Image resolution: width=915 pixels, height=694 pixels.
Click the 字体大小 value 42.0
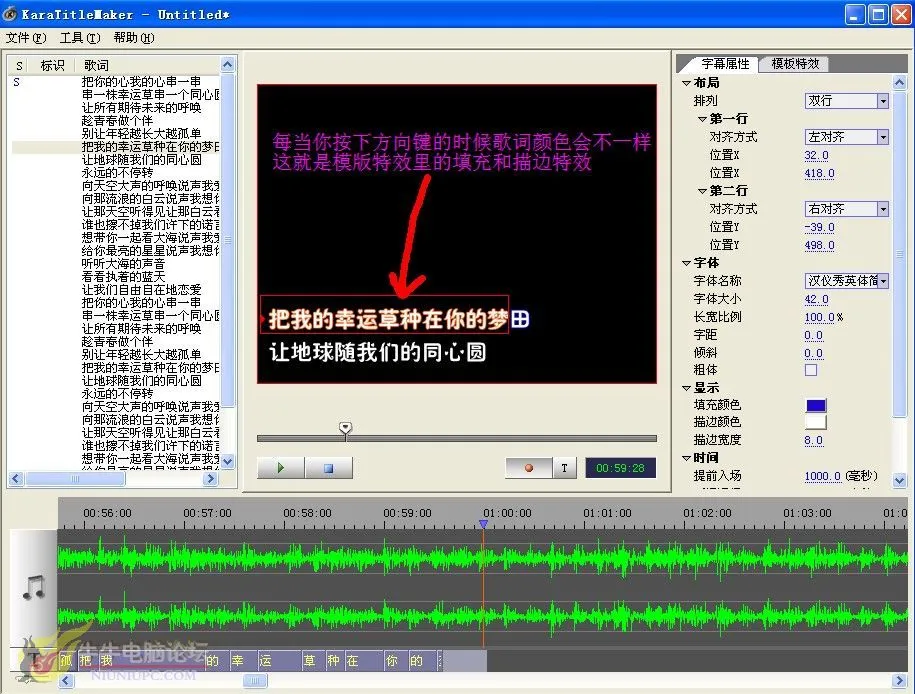816,299
